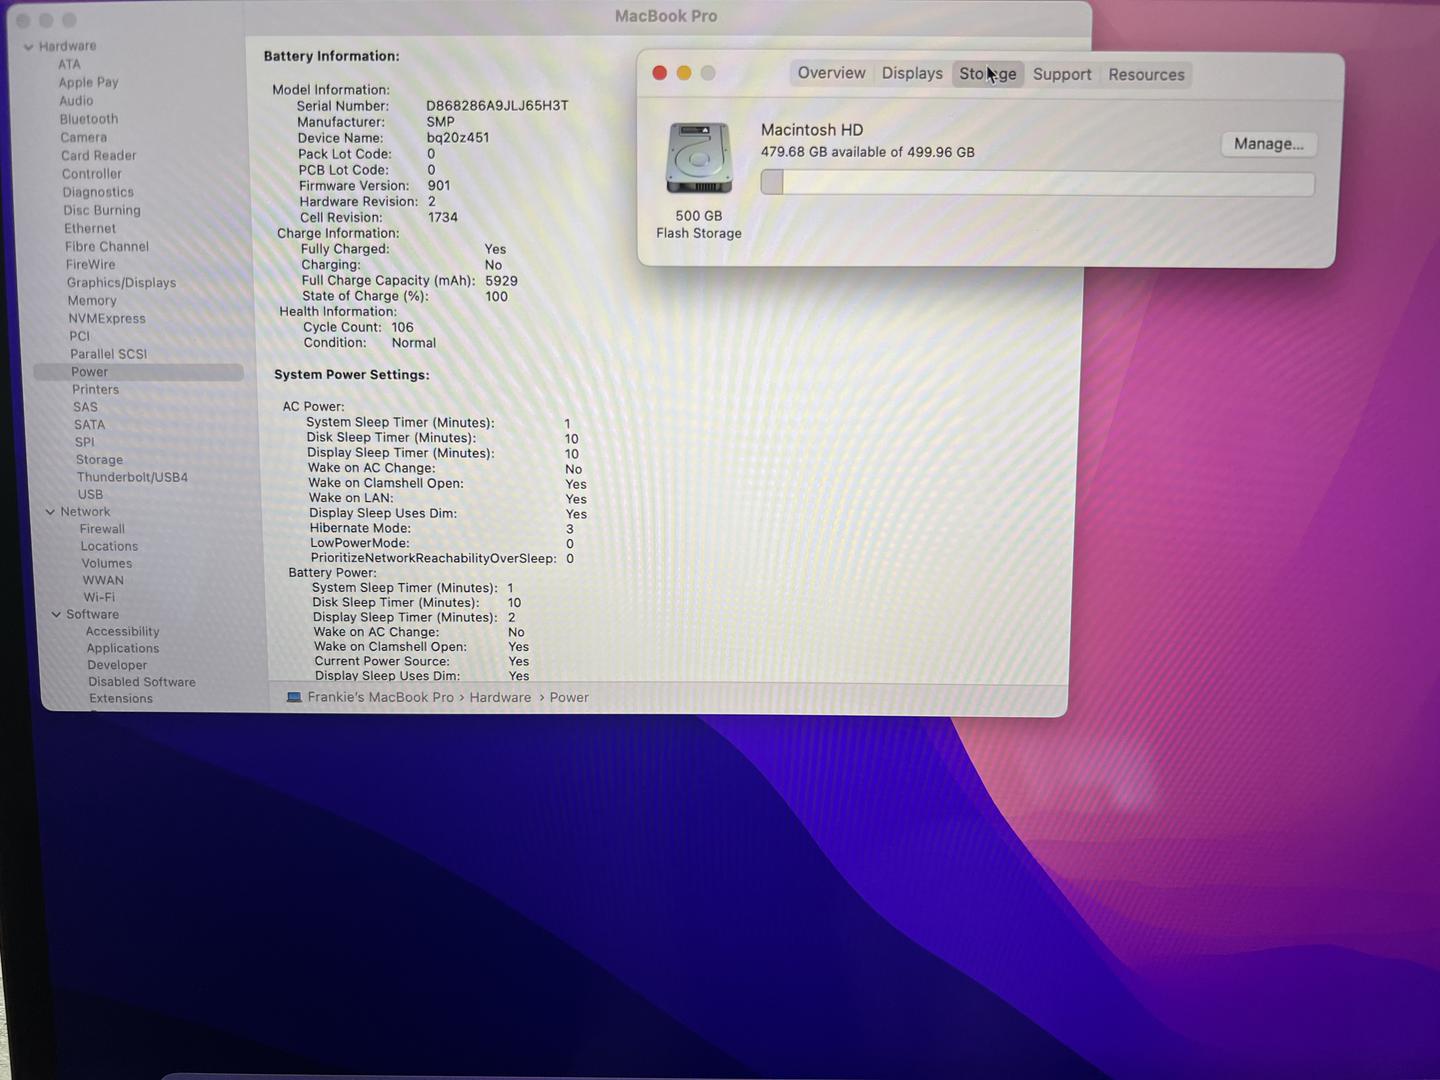The width and height of the screenshot is (1440, 1080).
Task: Open the Resources tab
Action: click(1146, 75)
